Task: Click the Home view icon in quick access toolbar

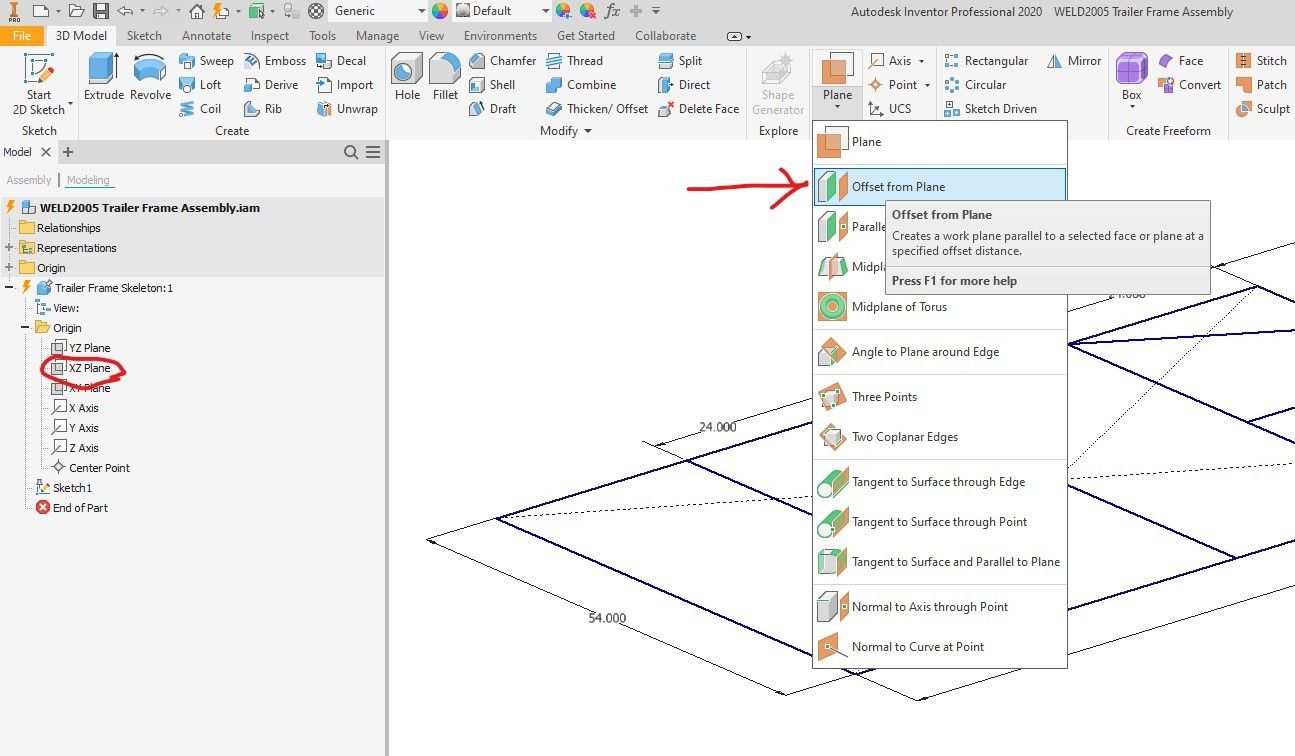Action: pos(197,11)
